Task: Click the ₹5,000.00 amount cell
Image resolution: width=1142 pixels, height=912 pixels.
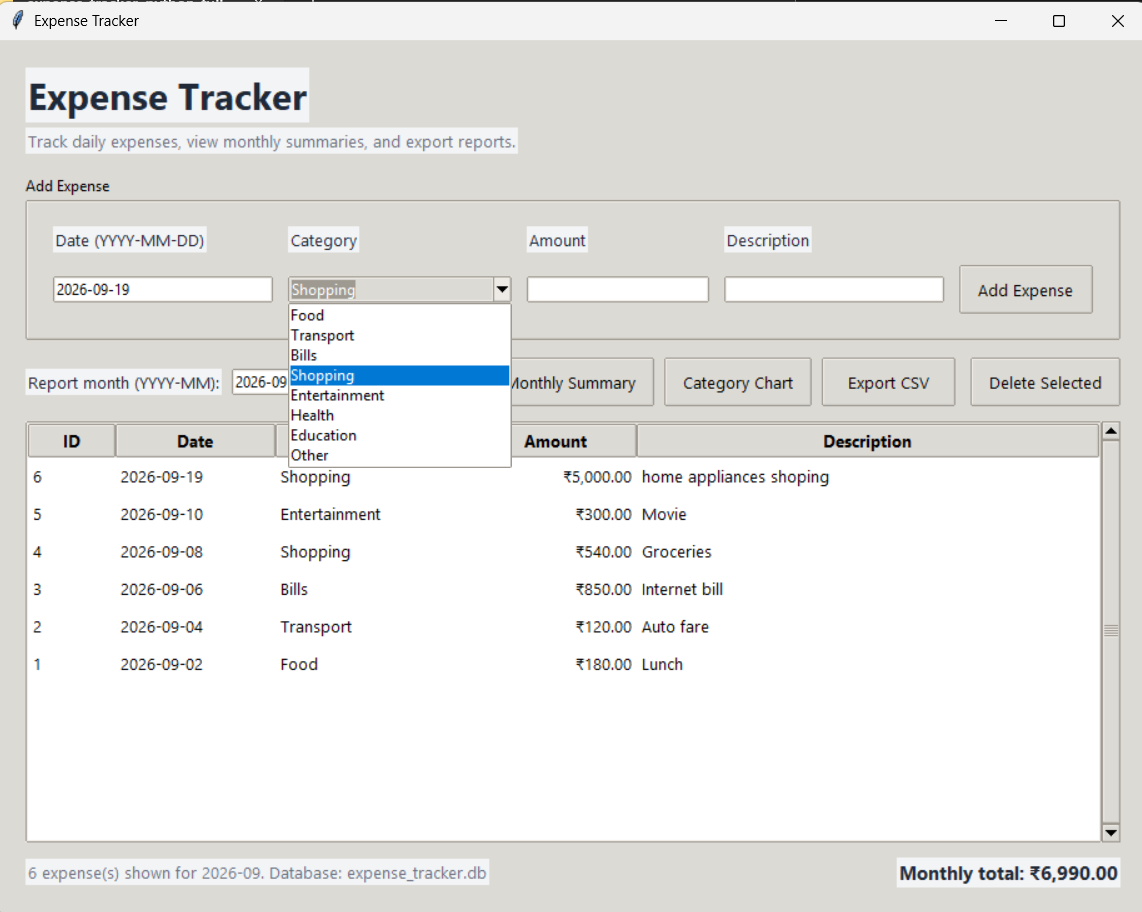Action: click(x=596, y=477)
